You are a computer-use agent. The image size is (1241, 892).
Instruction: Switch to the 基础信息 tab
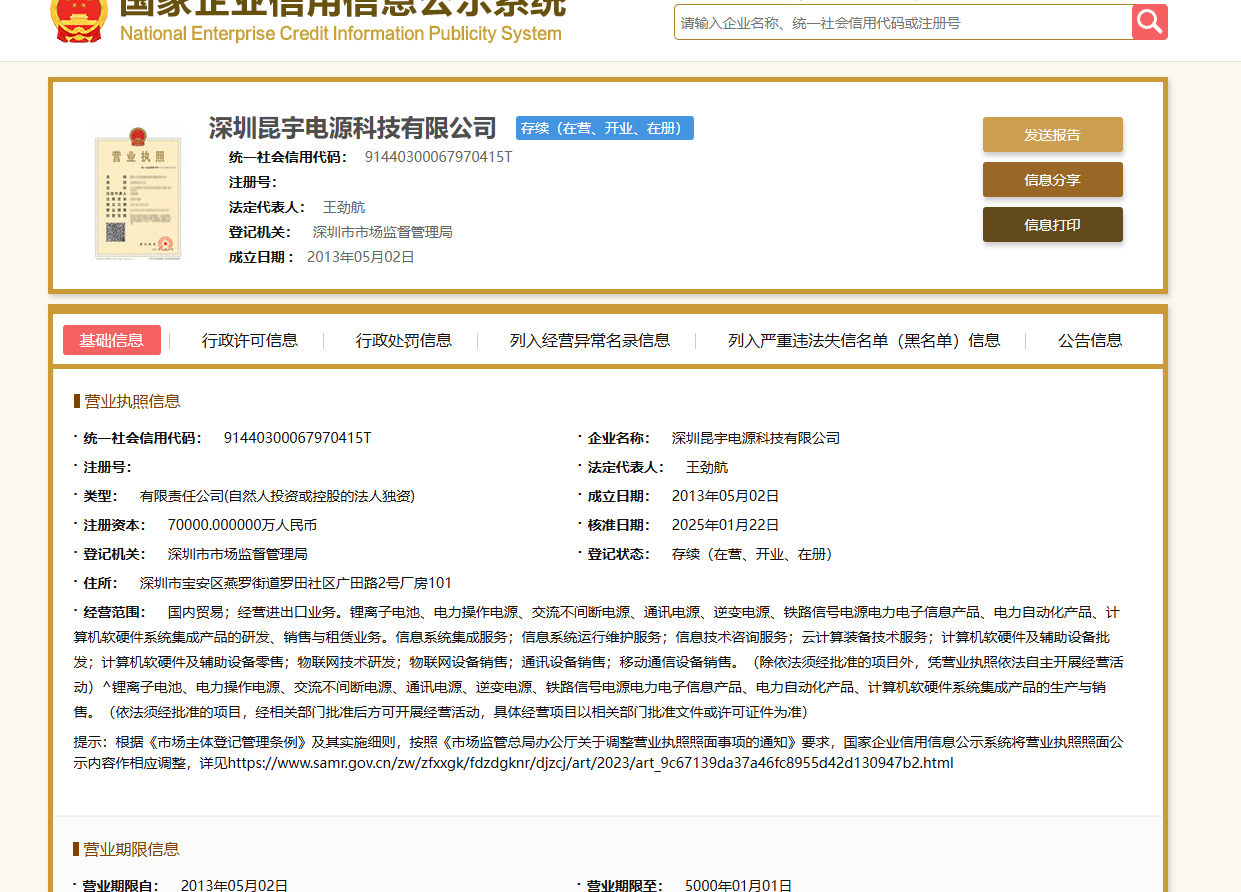(x=112, y=340)
